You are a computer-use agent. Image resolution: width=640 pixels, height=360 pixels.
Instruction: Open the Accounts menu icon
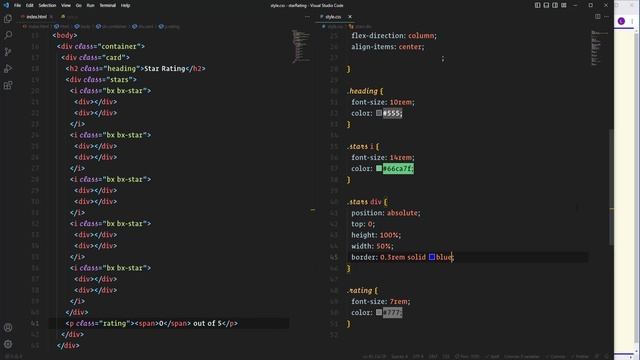click(x=8, y=327)
